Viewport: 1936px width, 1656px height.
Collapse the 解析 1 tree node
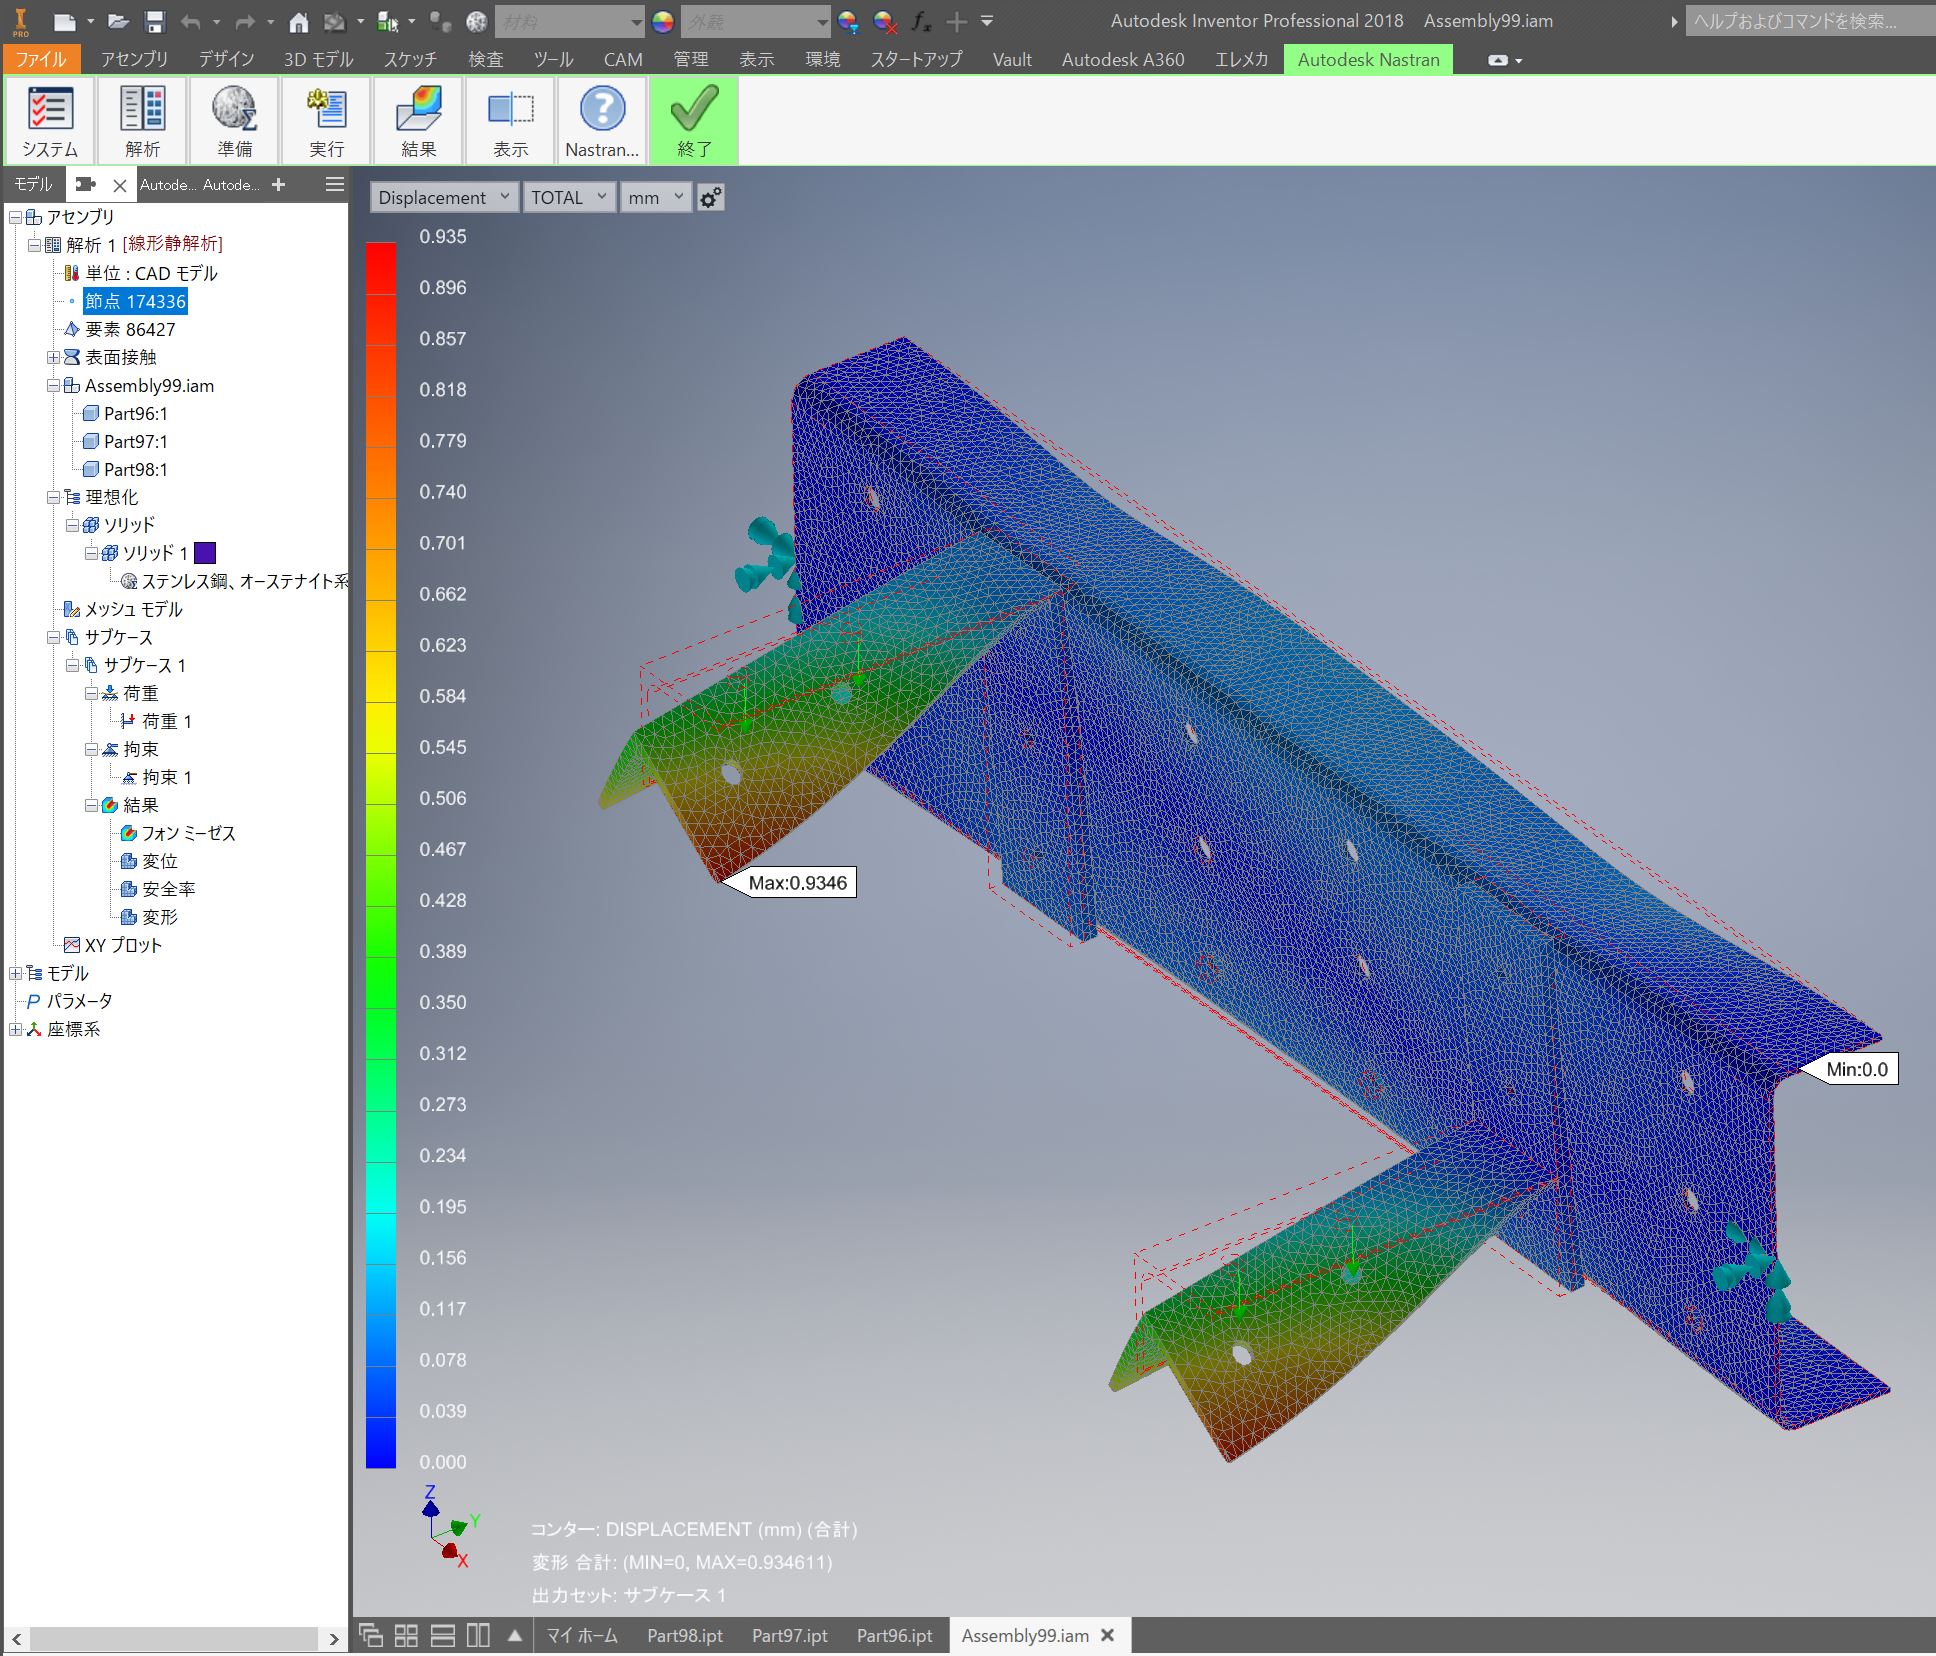[34, 245]
